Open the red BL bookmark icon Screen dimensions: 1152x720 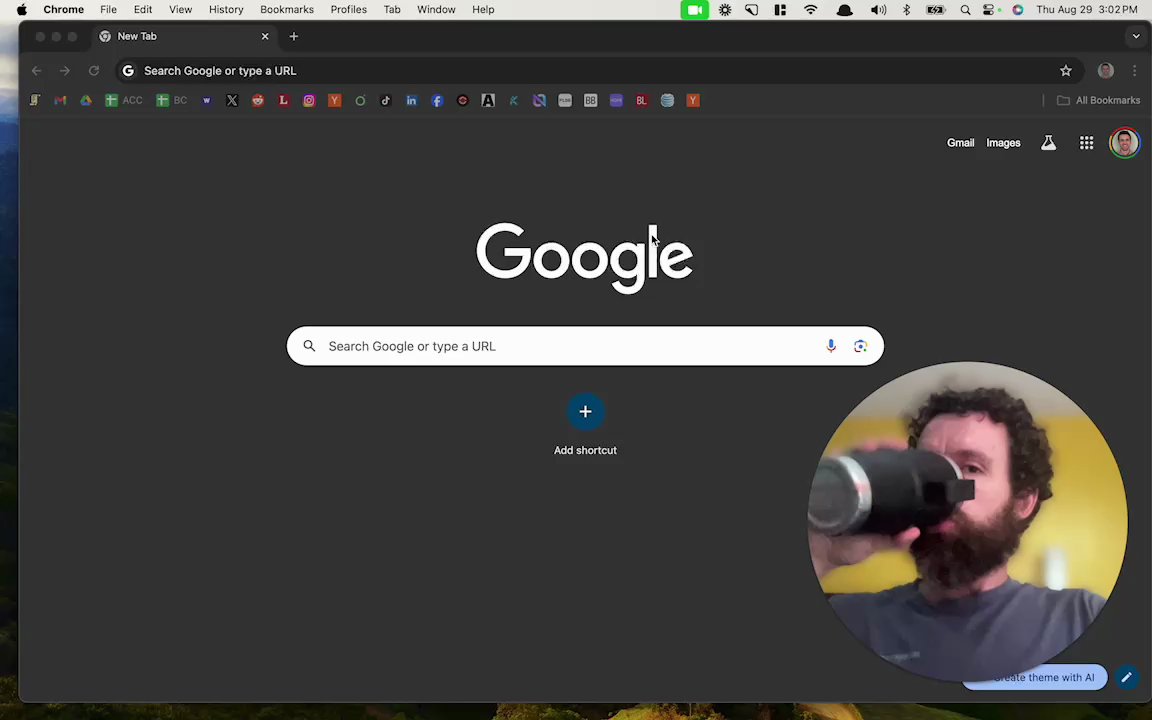[641, 101]
